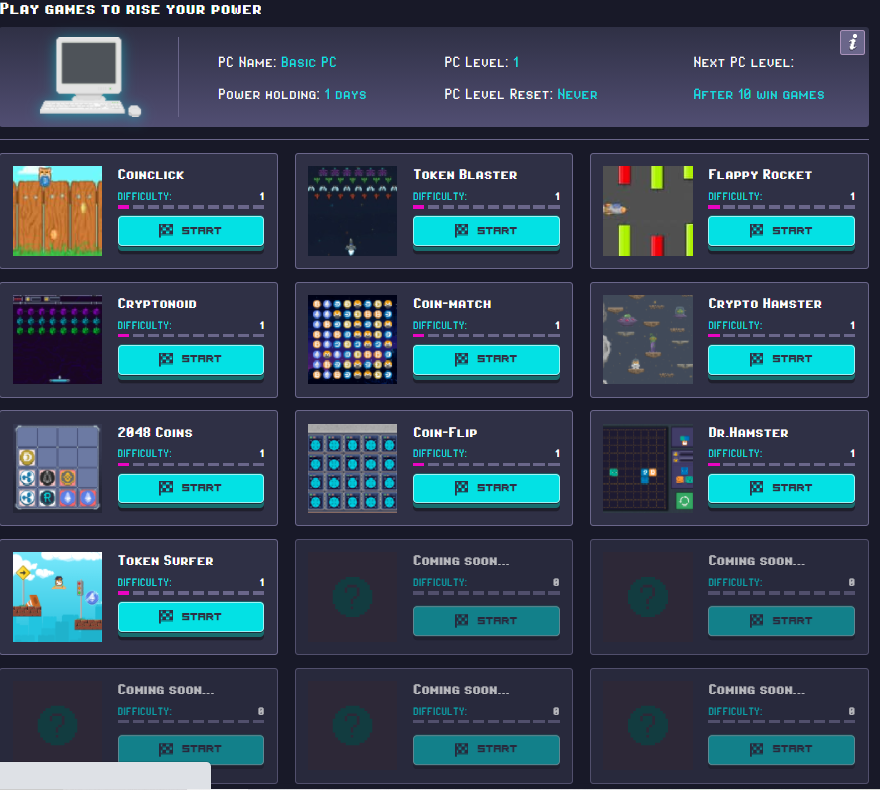Click the 'Basic PC' name value
Screen dimensions: 880x790
click(x=309, y=62)
